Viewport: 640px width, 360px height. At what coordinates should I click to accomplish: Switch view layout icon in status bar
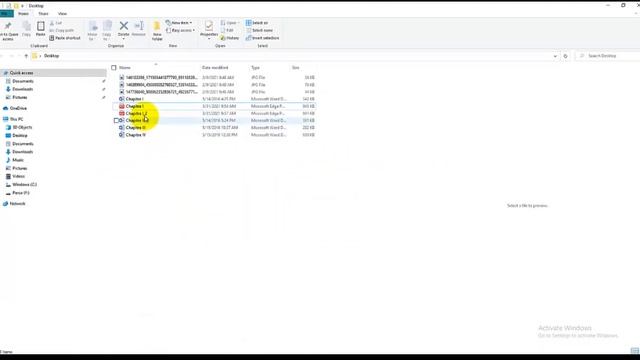click(x=634, y=351)
